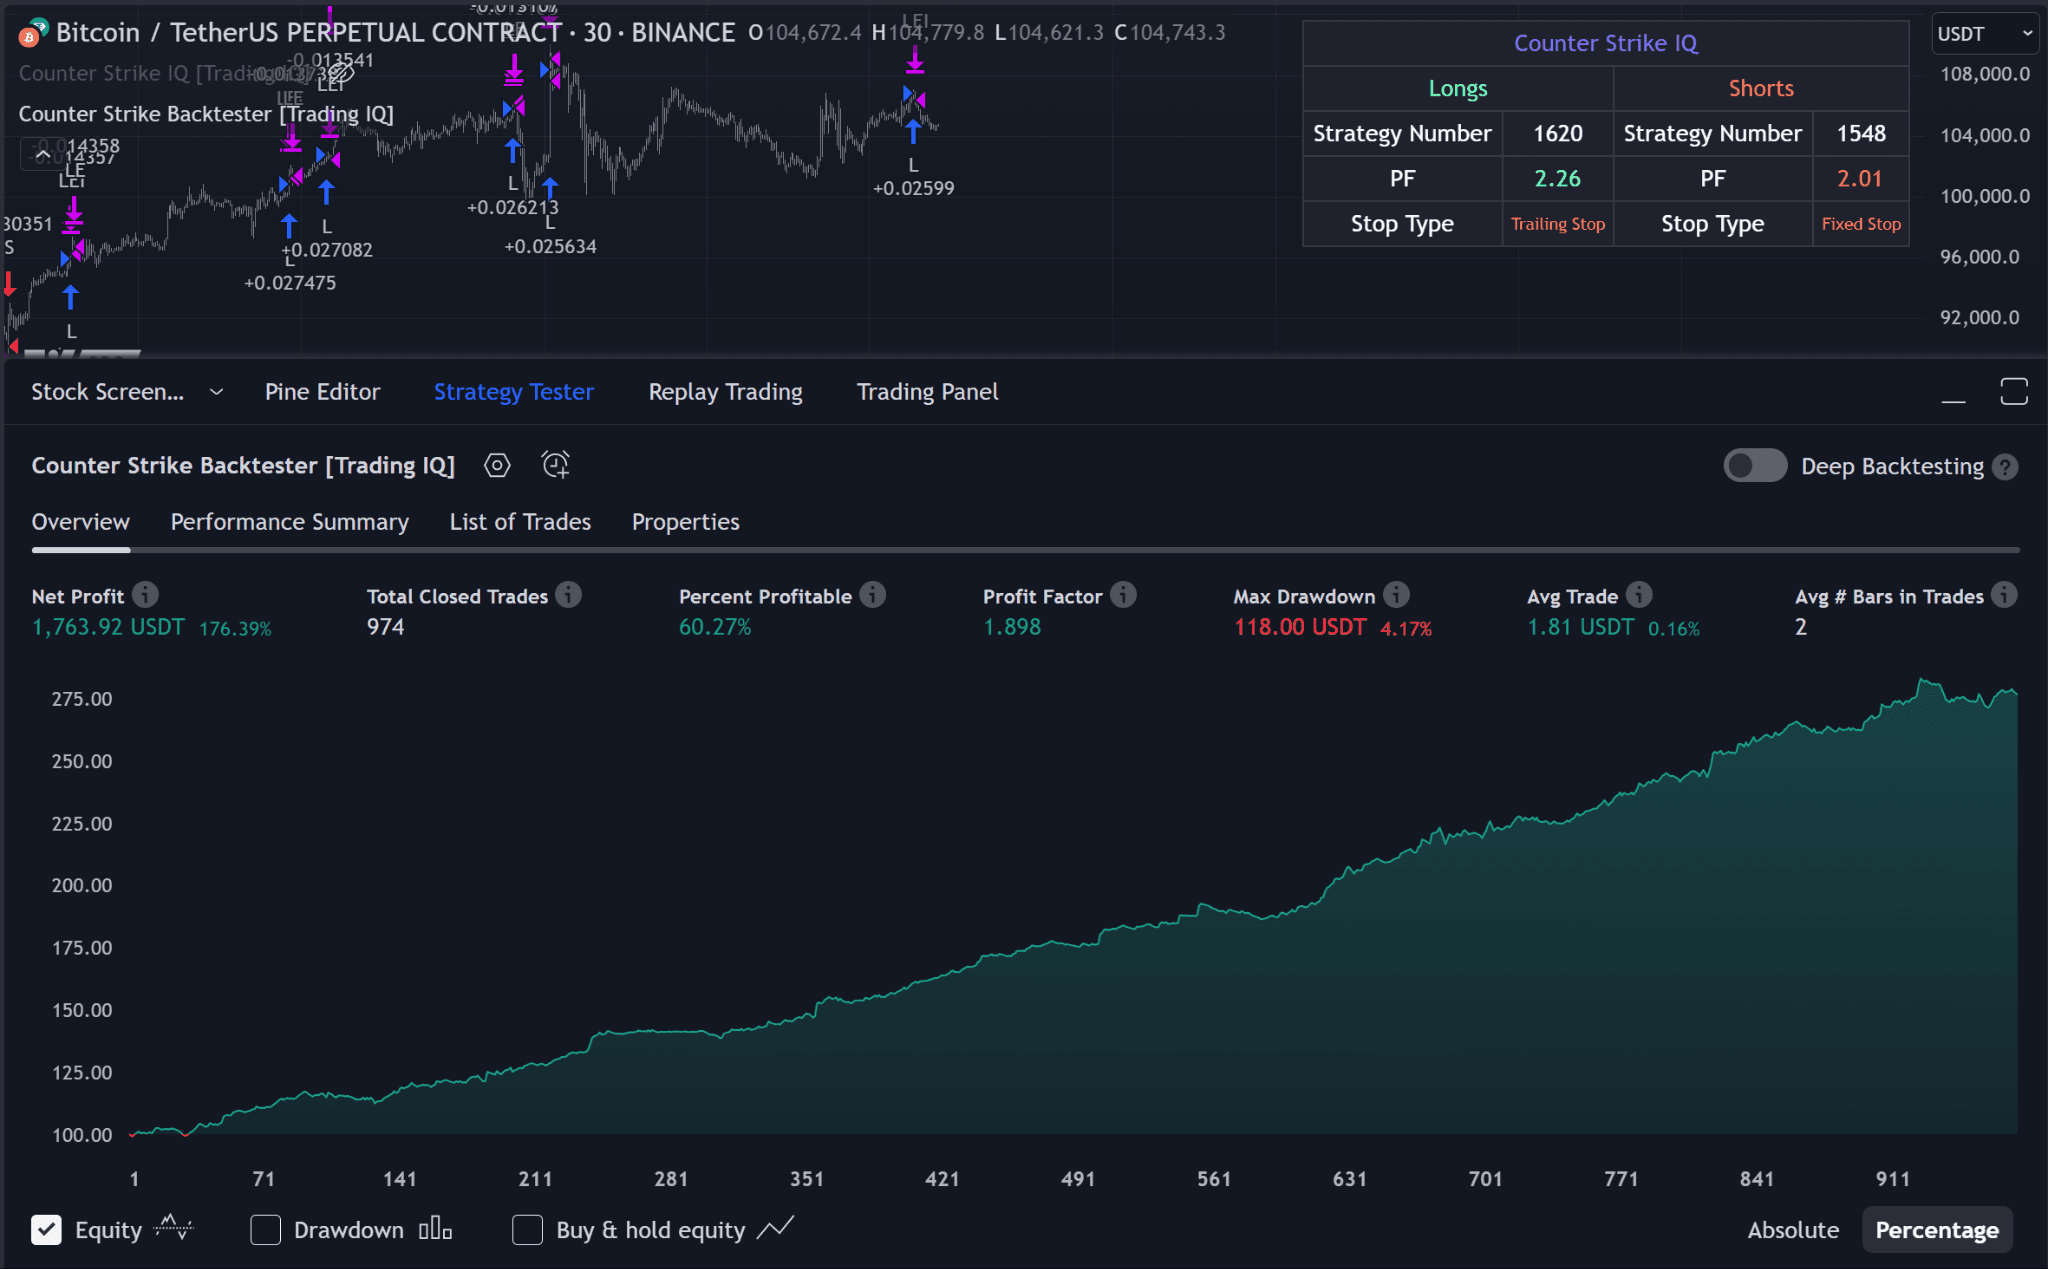
Task: Click Counter Strike IQ table header
Action: click(1605, 43)
